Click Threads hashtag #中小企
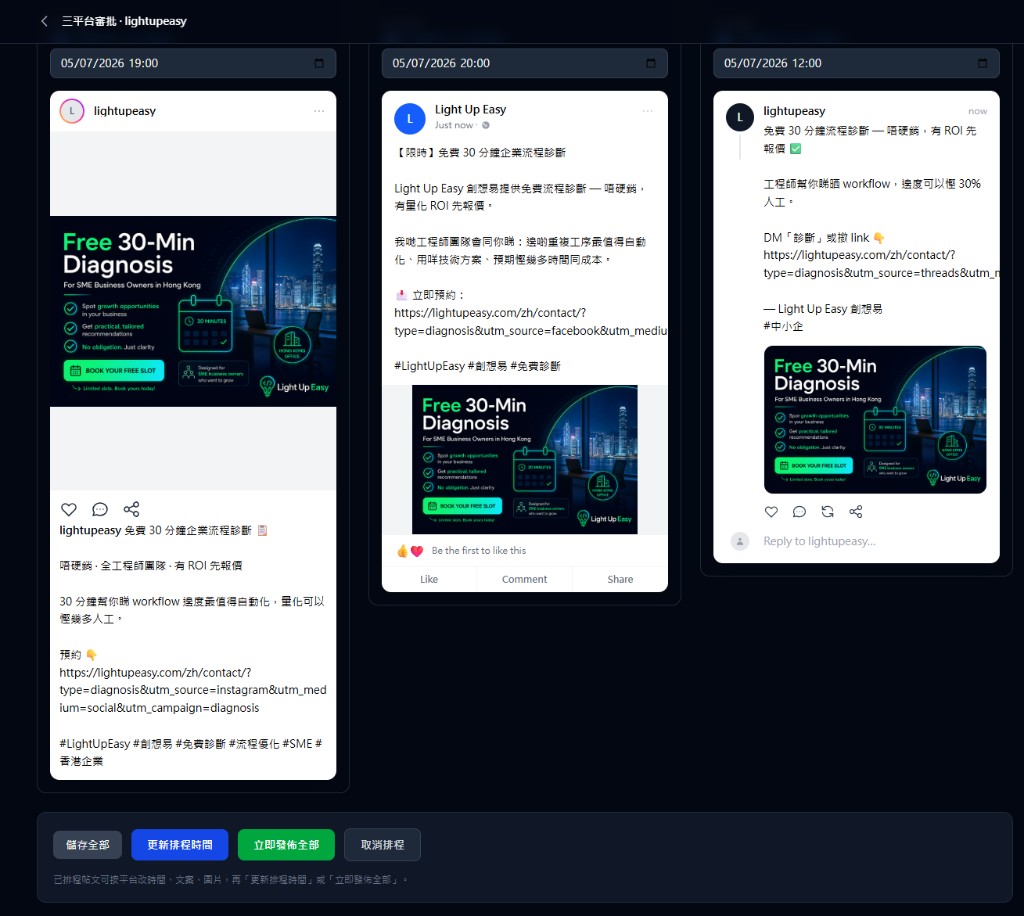This screenshot has height=916, width=1024. pyautogui.click(x=783, y=326)
